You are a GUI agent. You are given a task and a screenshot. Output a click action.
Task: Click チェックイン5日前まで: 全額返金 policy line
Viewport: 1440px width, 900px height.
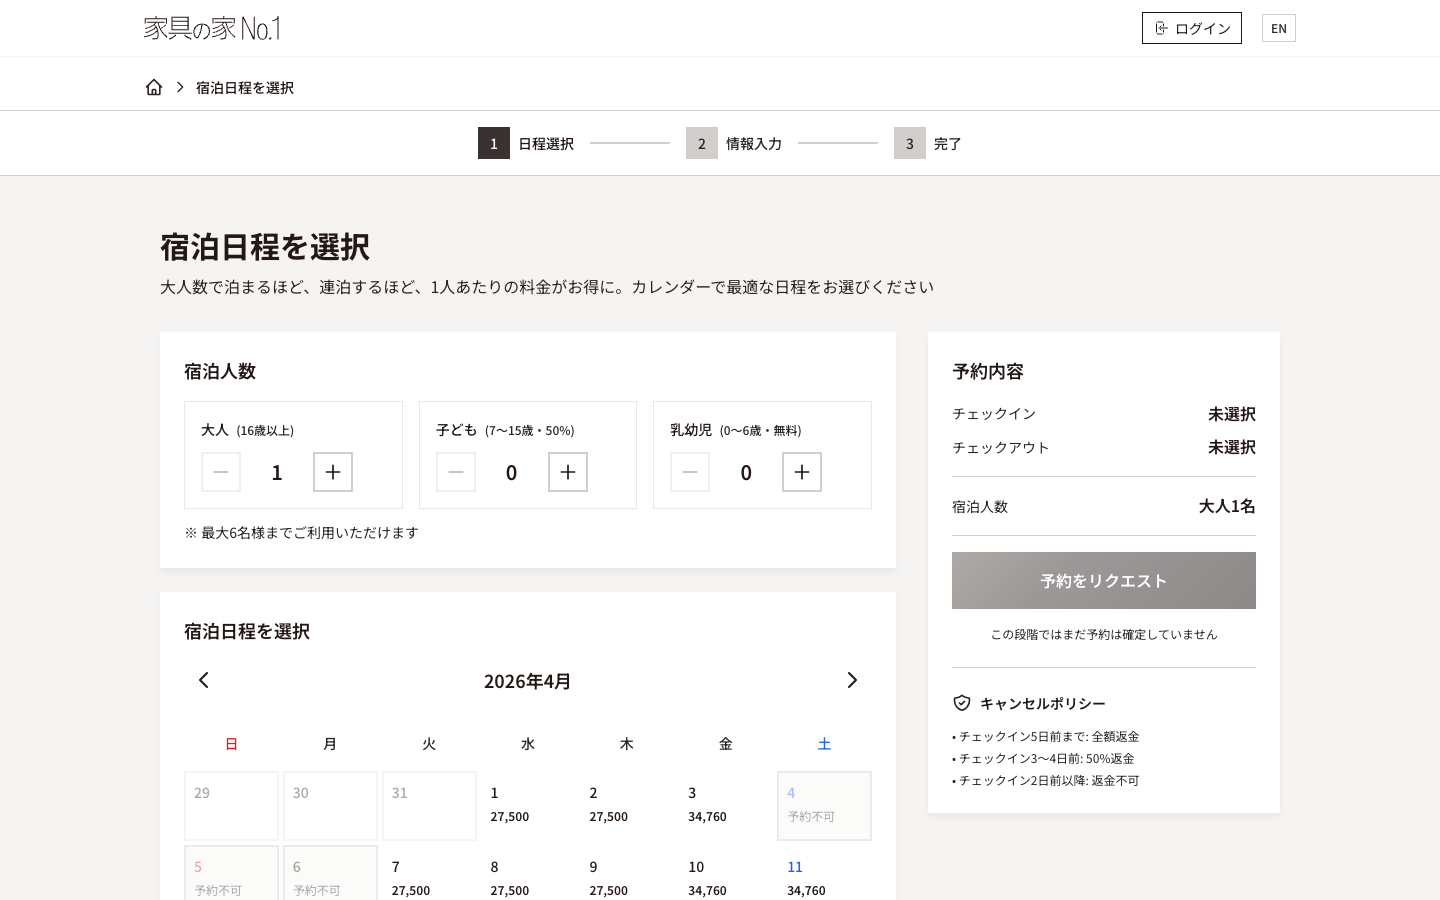(1046, 736)
